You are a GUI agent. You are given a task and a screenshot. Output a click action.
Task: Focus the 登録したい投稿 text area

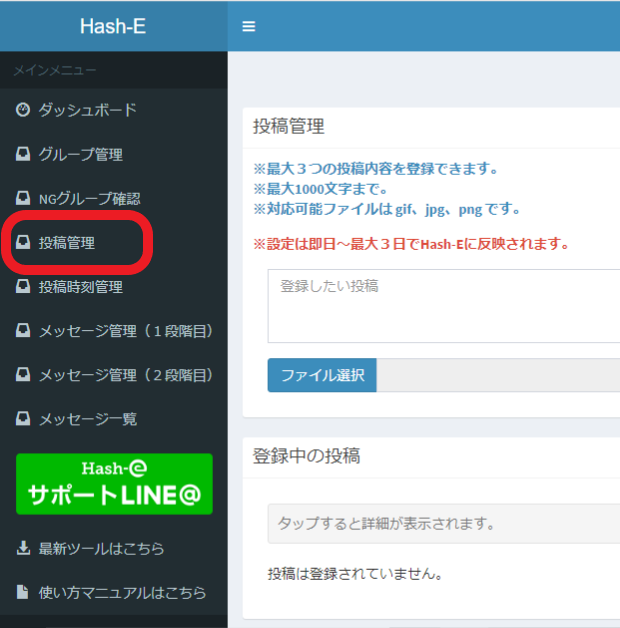444,306
